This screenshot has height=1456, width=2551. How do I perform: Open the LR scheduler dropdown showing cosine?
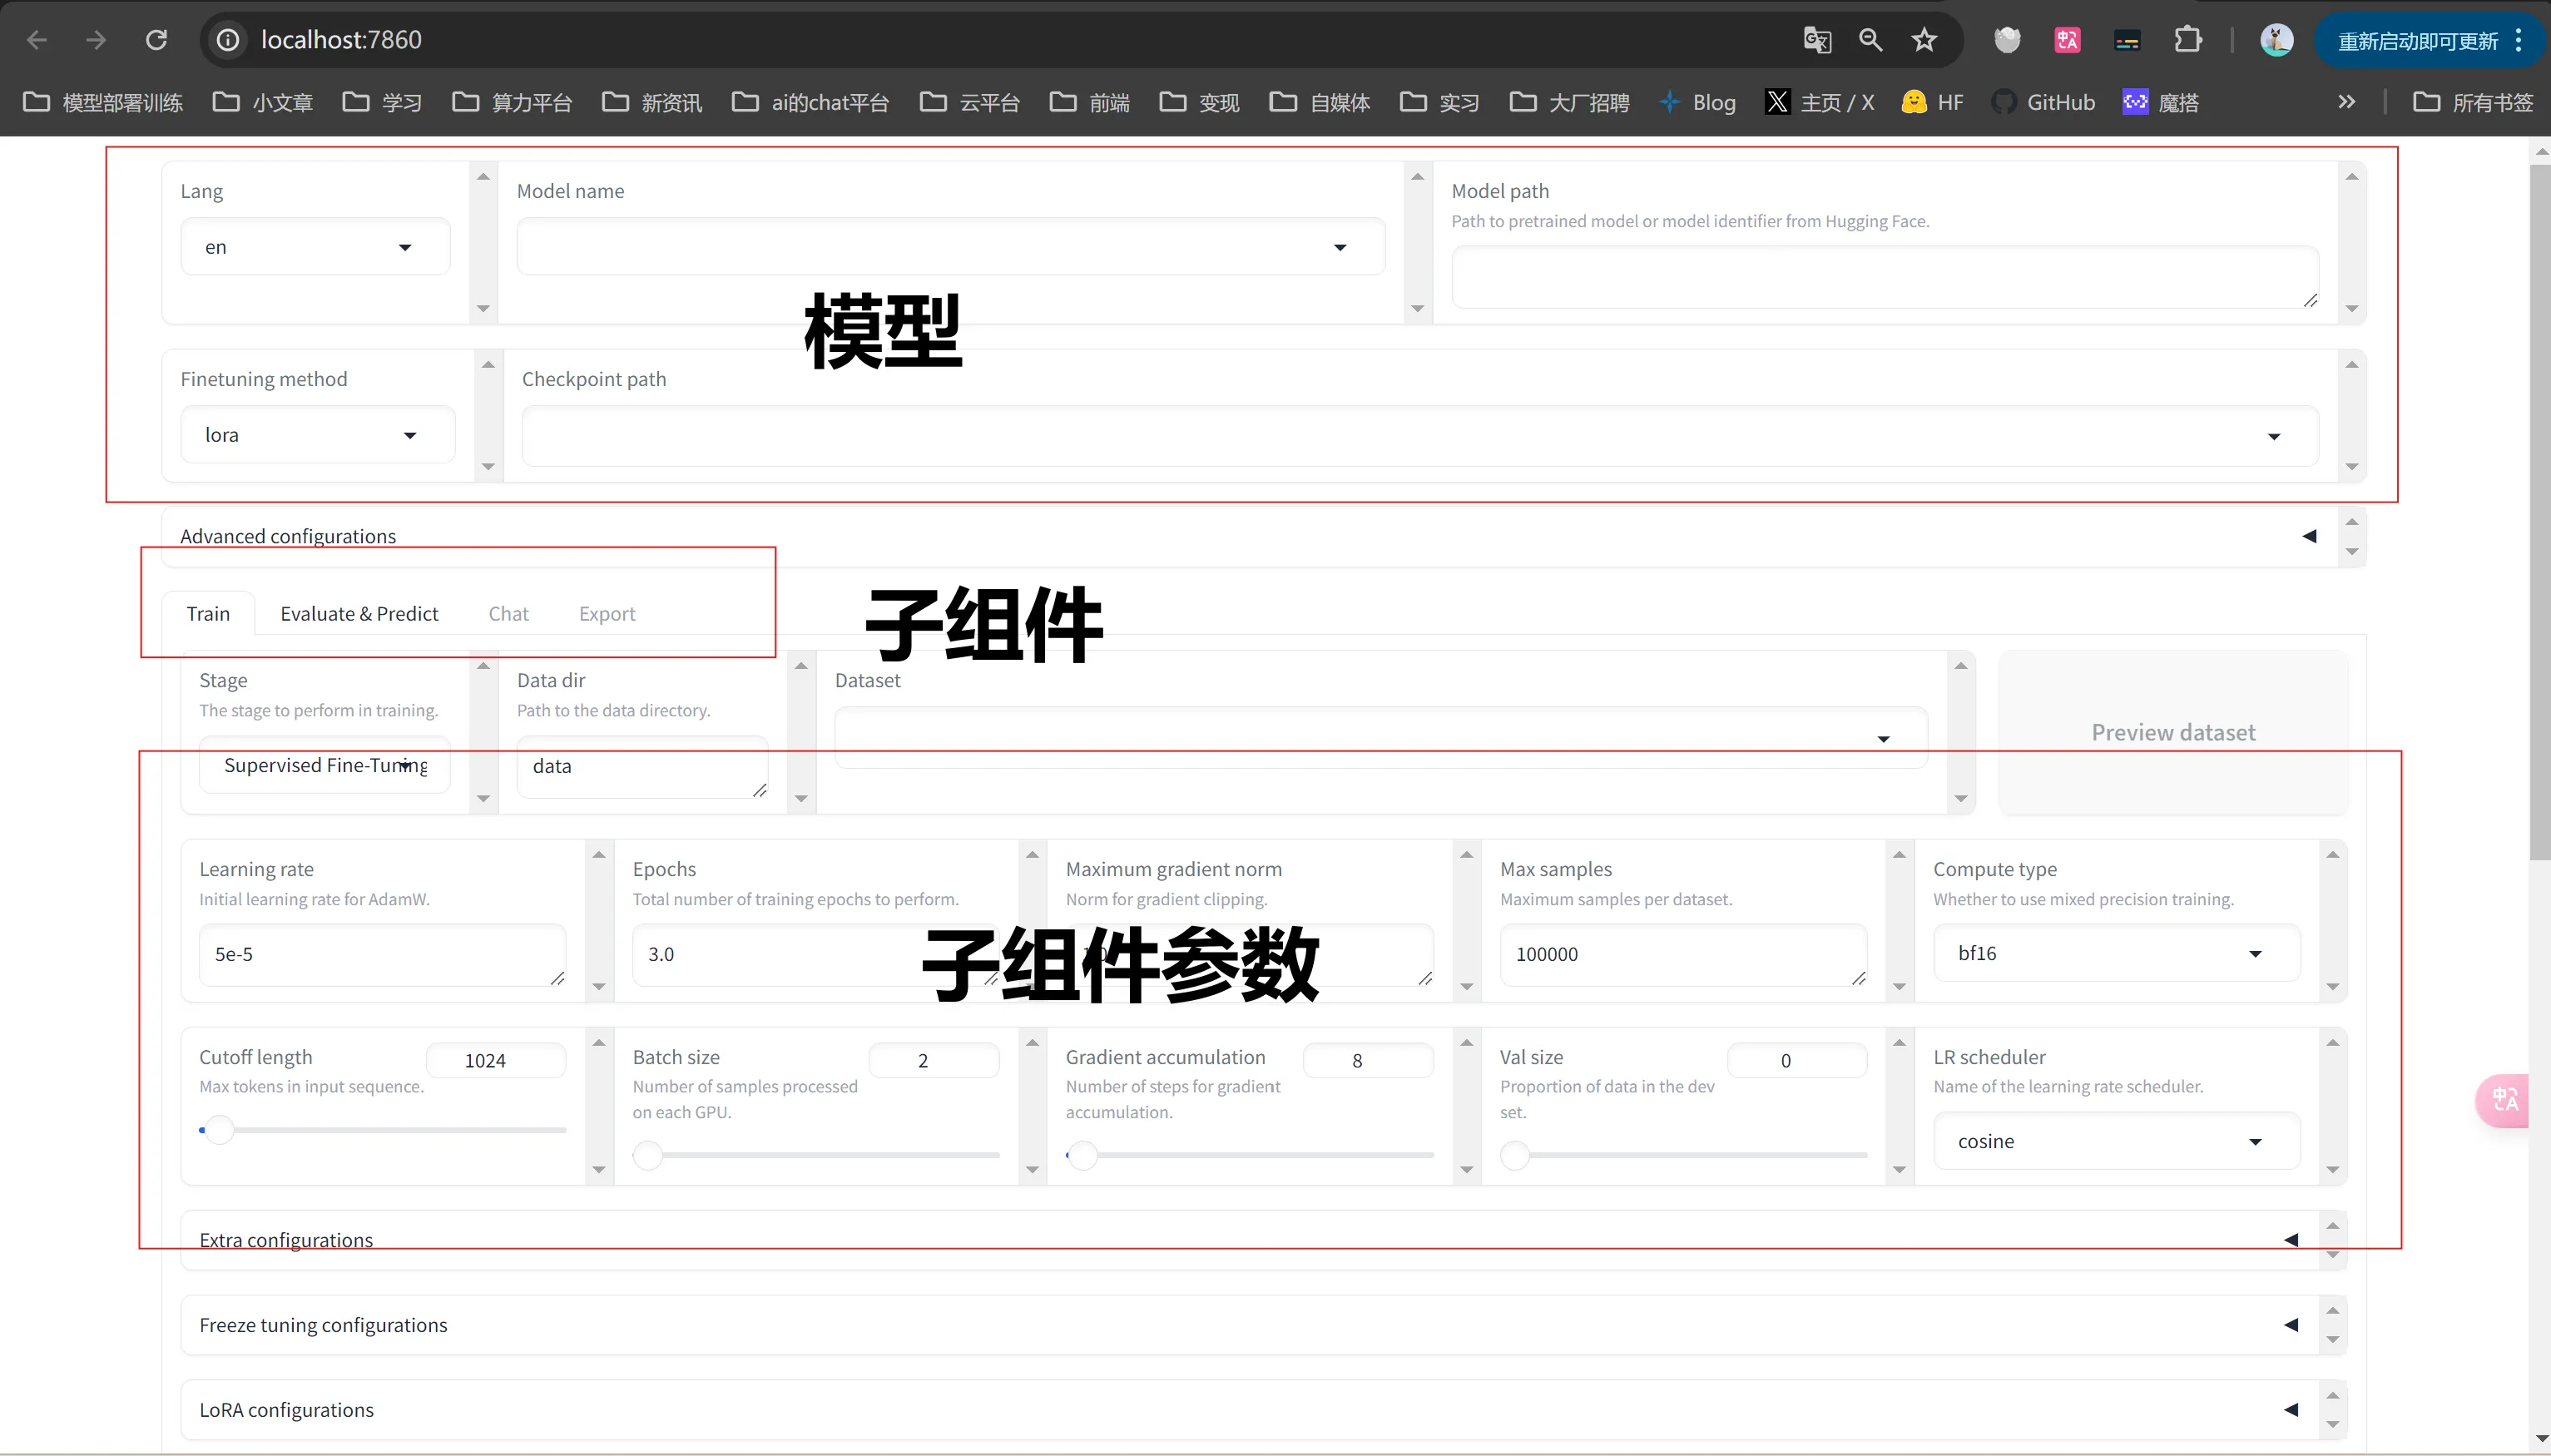coord(2116,1141)
